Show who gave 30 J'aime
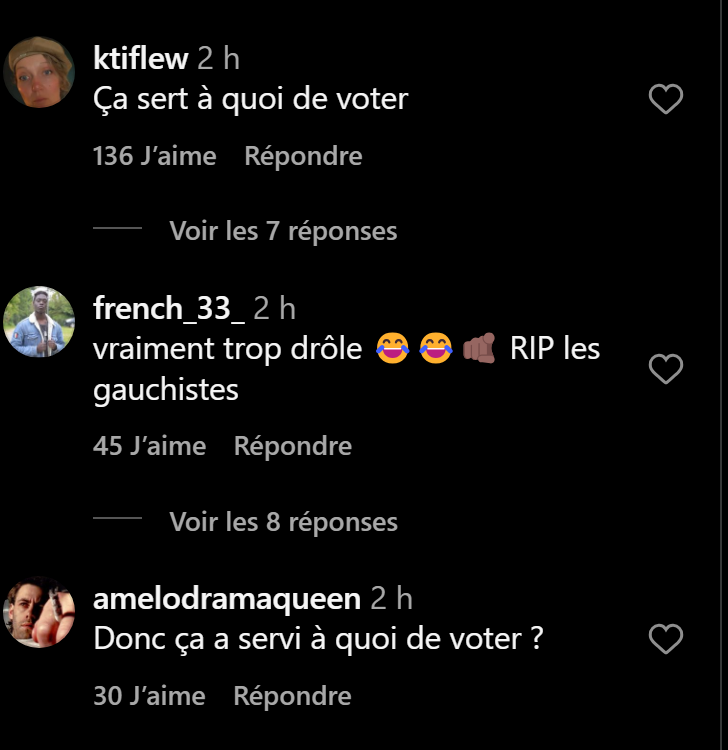 [150, 696]
